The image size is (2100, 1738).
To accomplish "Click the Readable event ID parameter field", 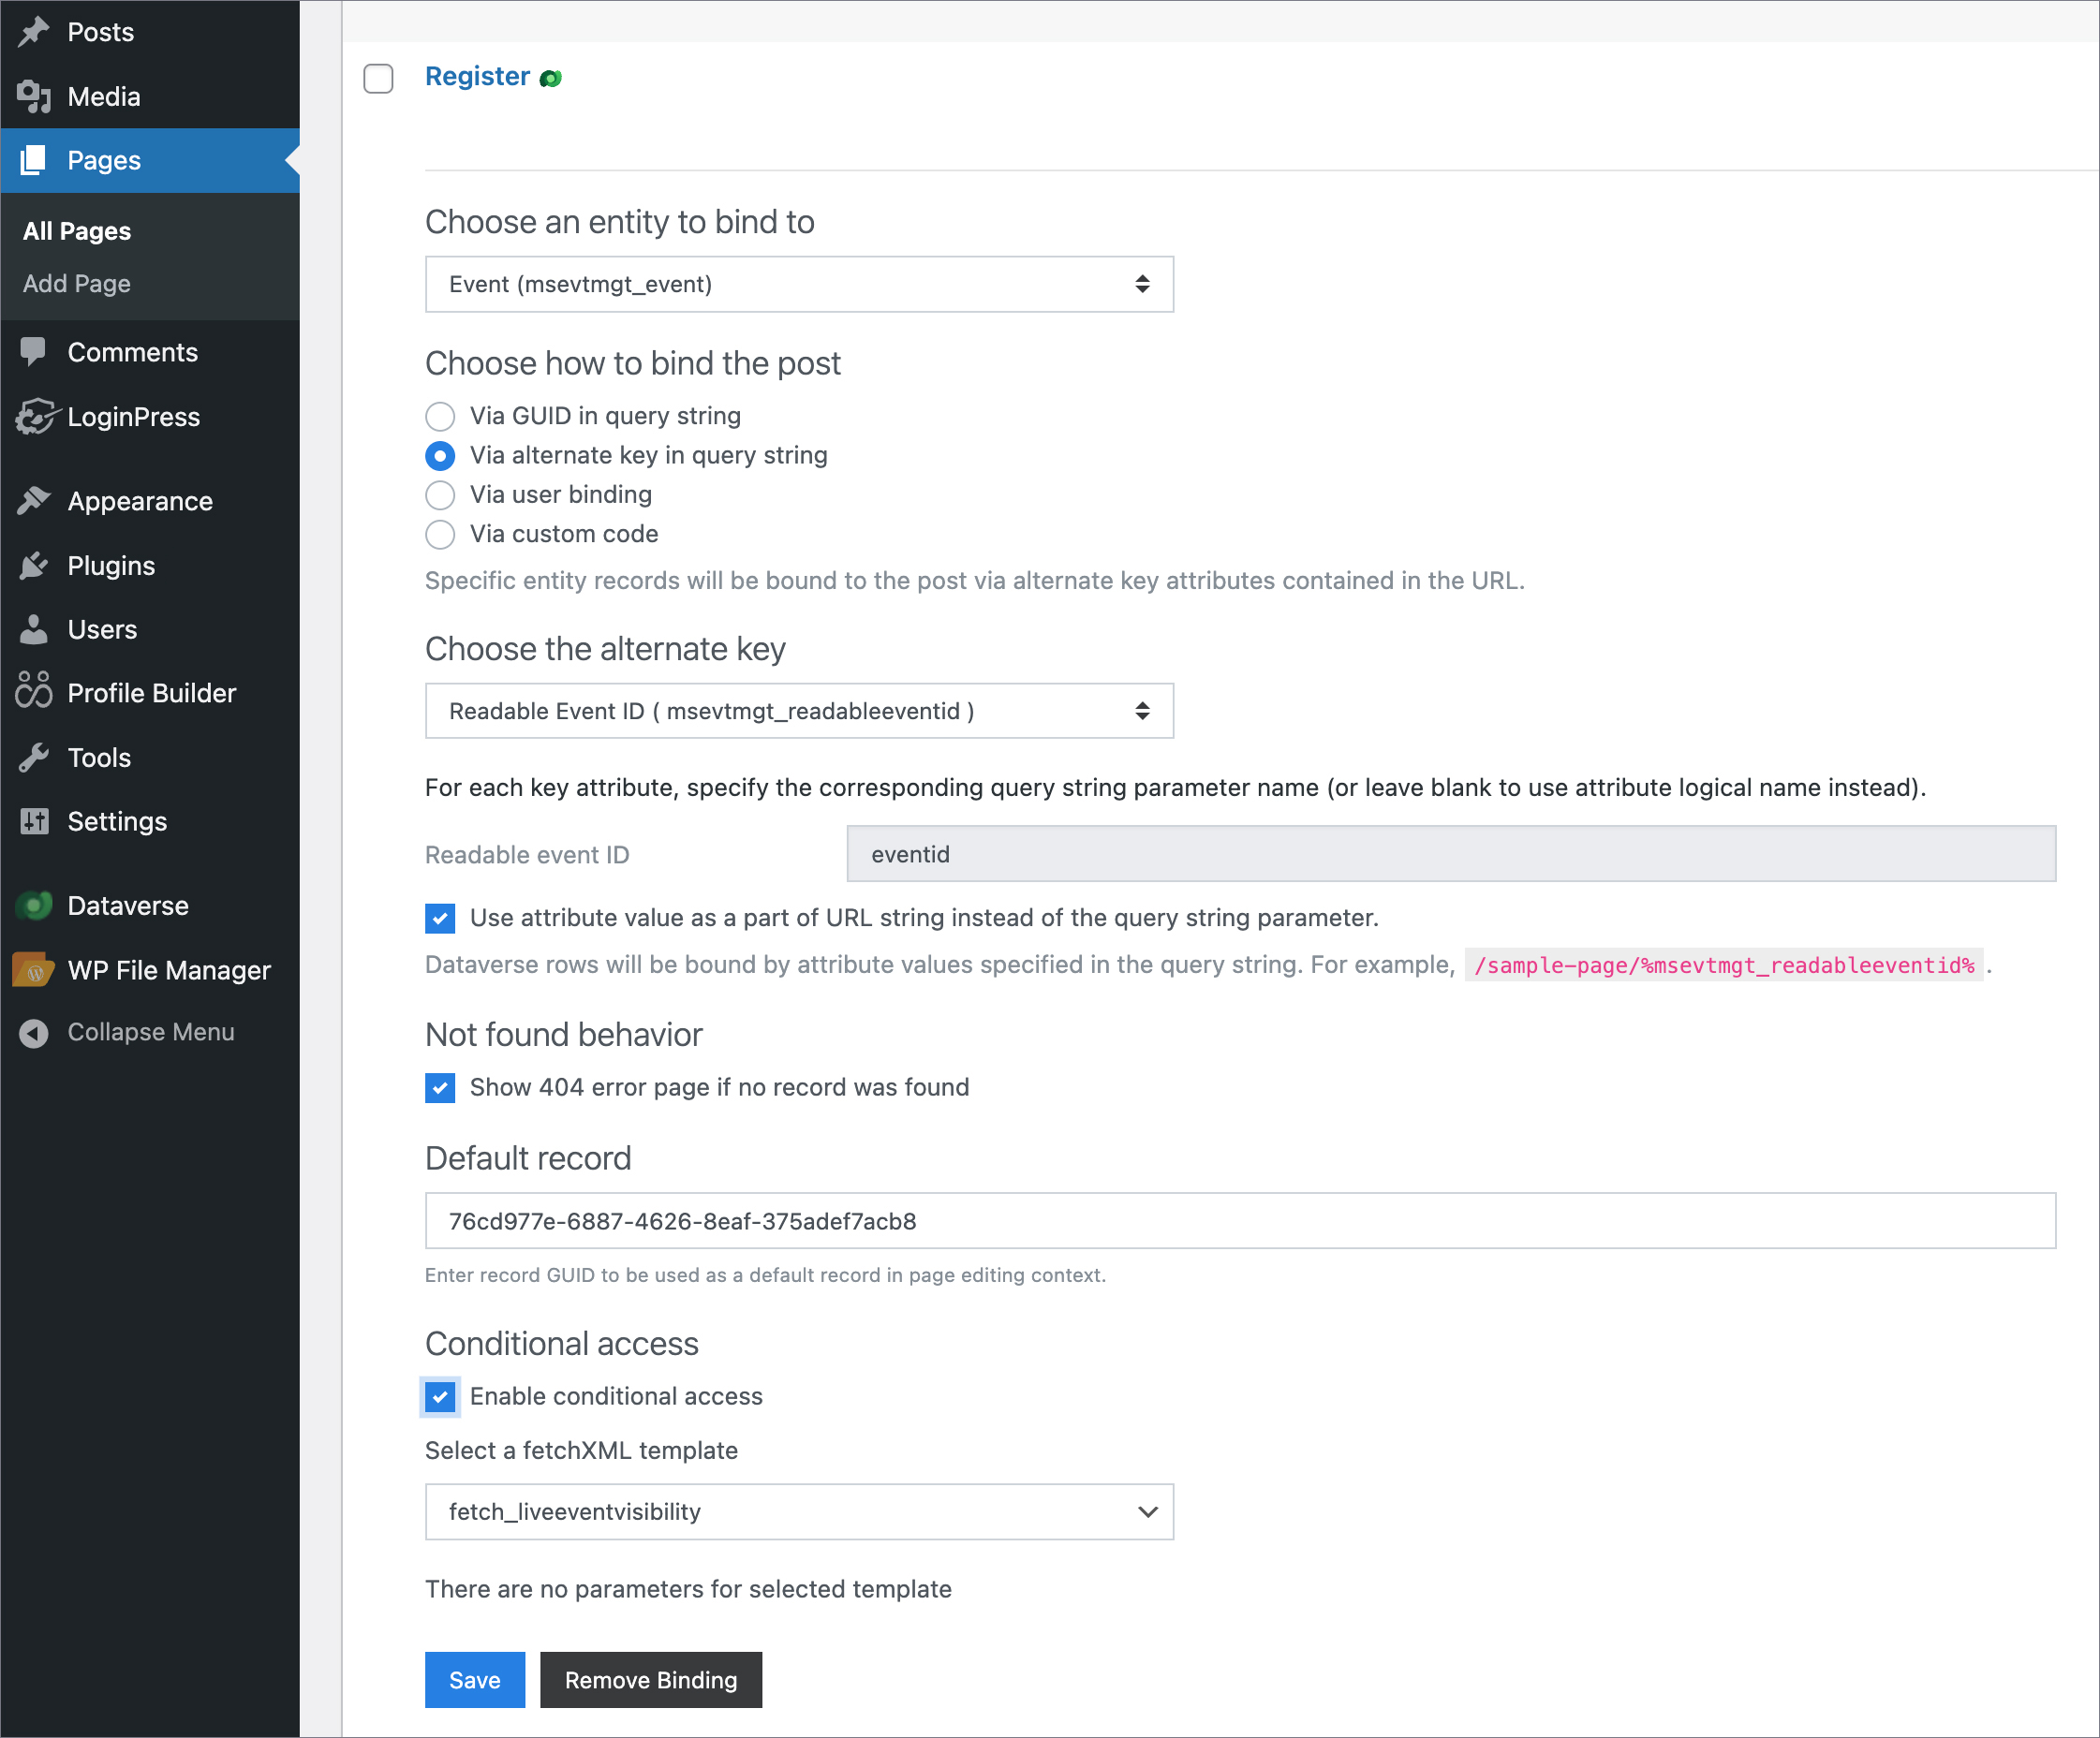I will [1451, 854].
